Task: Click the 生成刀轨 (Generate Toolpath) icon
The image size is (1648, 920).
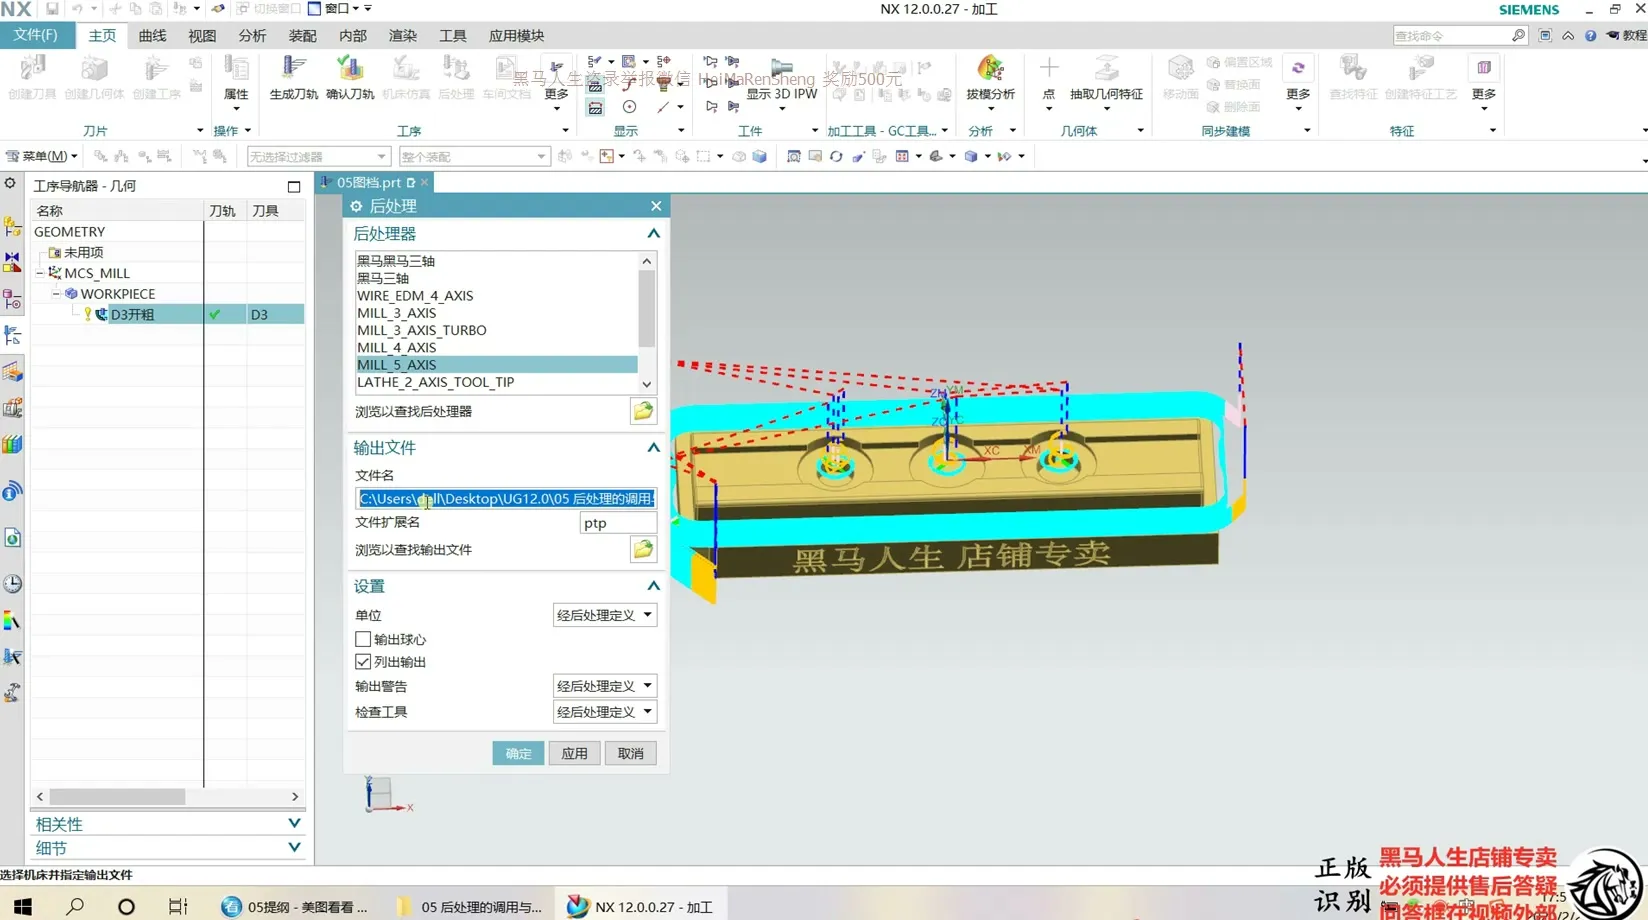Action: pos(293,77)
